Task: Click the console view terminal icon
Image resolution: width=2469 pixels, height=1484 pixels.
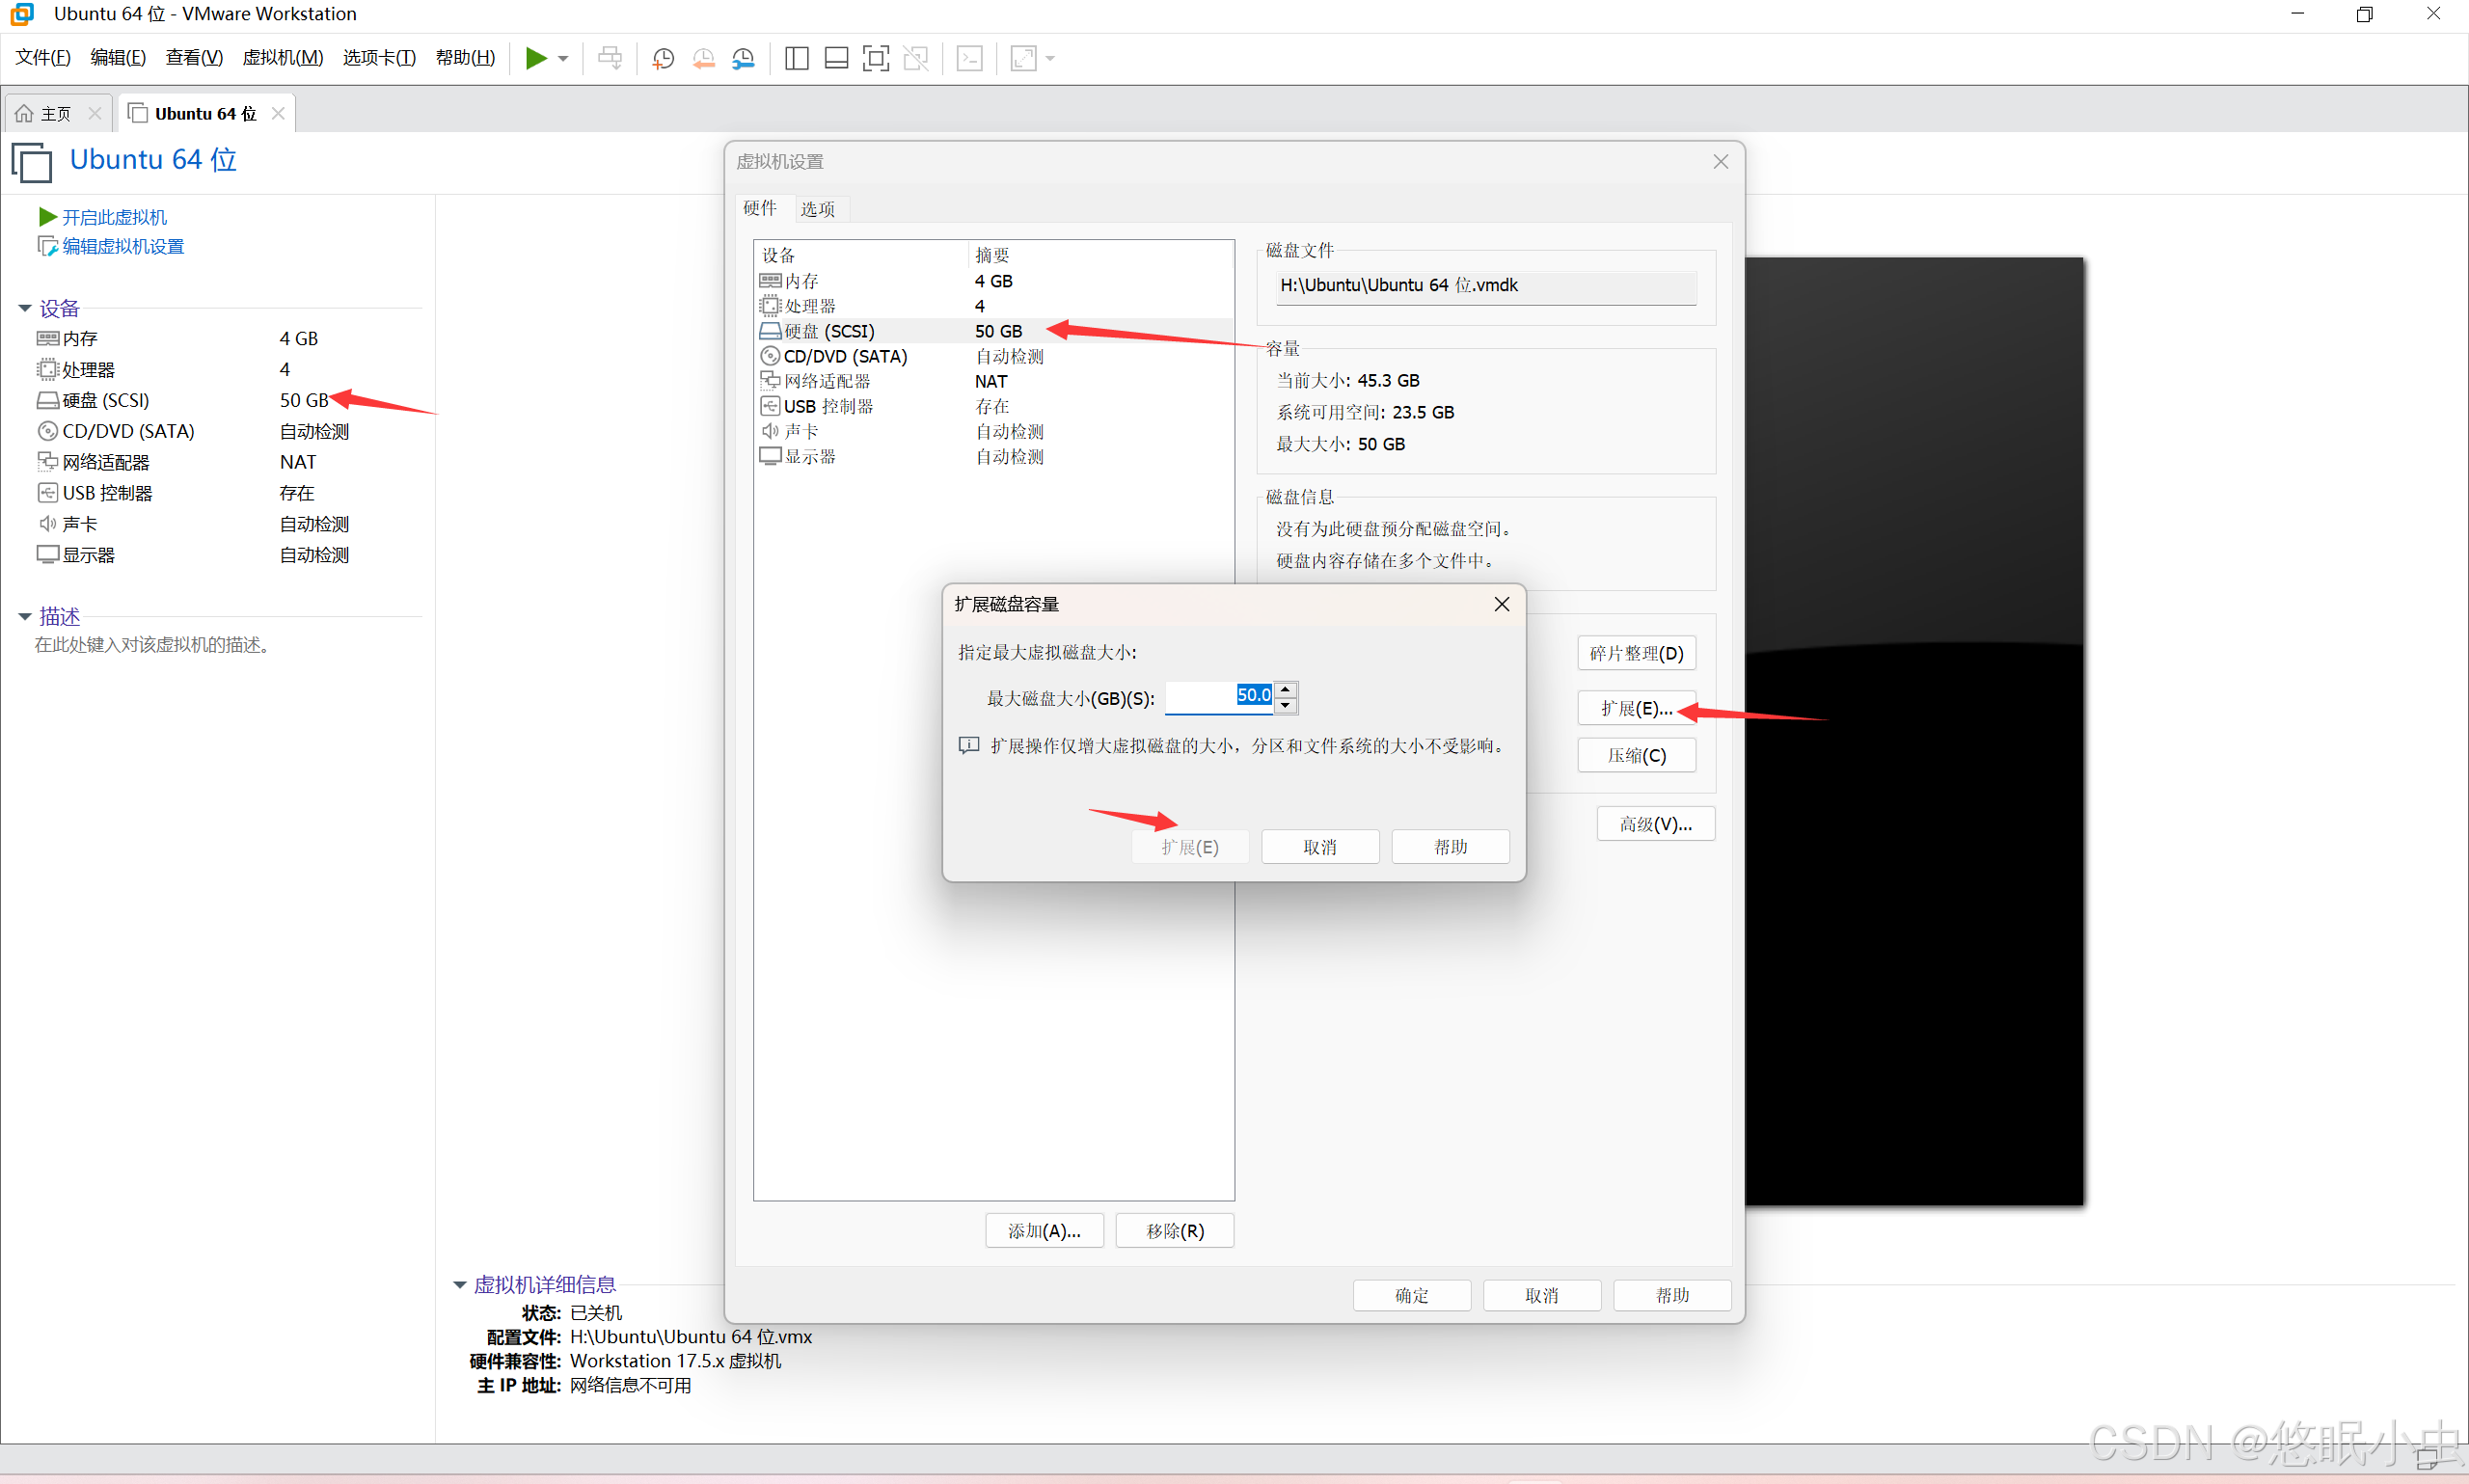Action: [x=970, y=58]
